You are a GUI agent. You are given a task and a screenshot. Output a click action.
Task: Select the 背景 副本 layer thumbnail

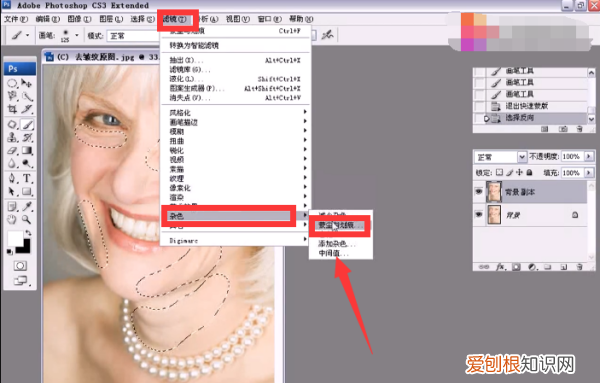coord(494,192)
